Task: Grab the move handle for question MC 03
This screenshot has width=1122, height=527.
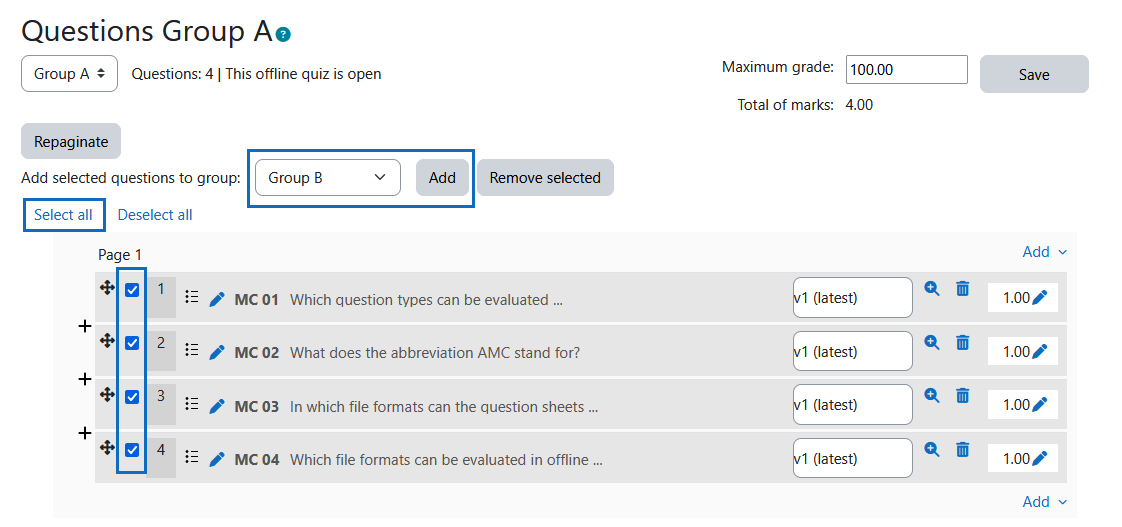Action: 107,395
